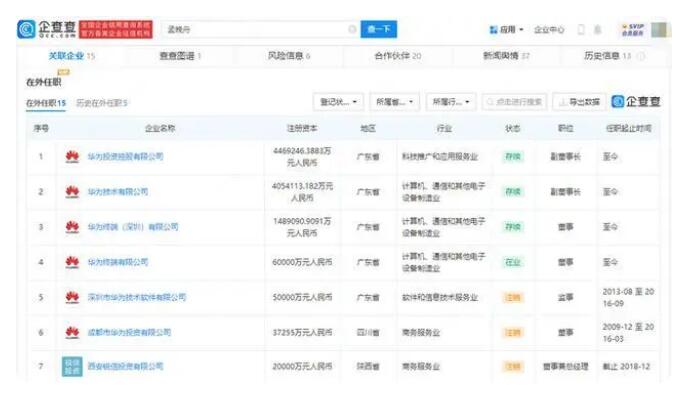Click the 4469246.3883万元人民币 capital cell

click(302, 157)
